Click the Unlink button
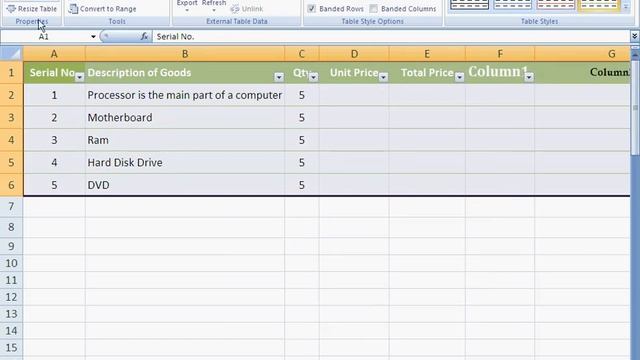 pos(247,9)
